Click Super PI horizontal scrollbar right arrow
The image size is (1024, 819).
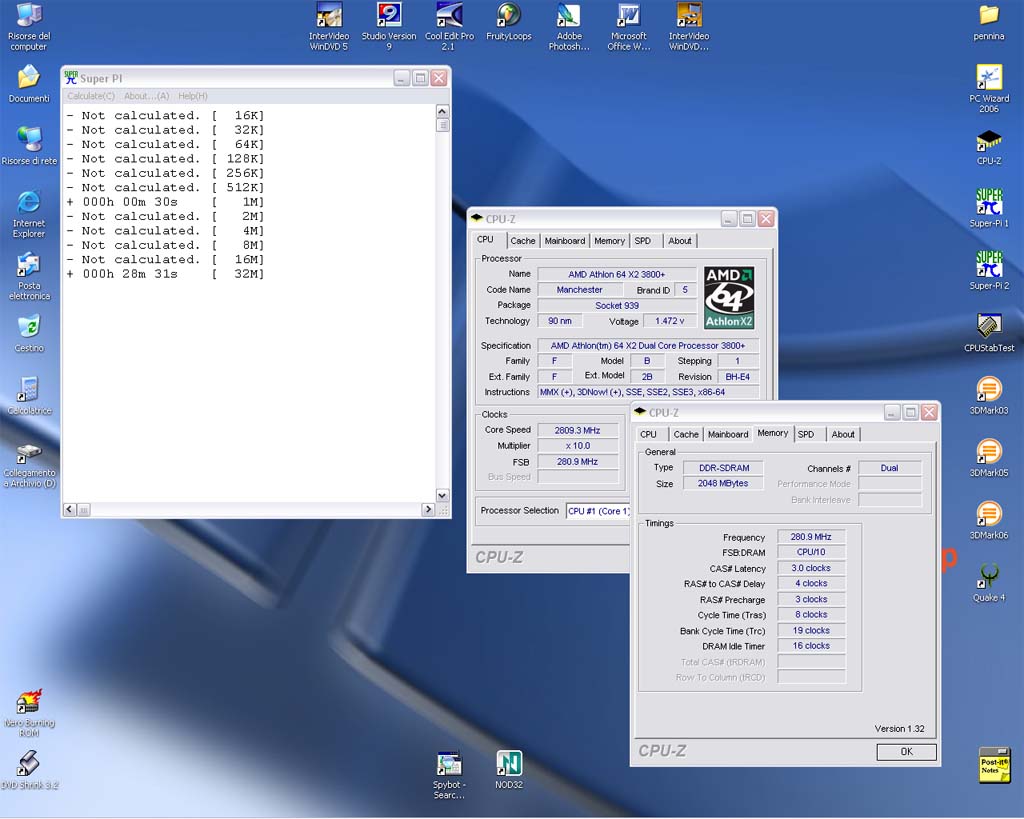pos(428,509)
